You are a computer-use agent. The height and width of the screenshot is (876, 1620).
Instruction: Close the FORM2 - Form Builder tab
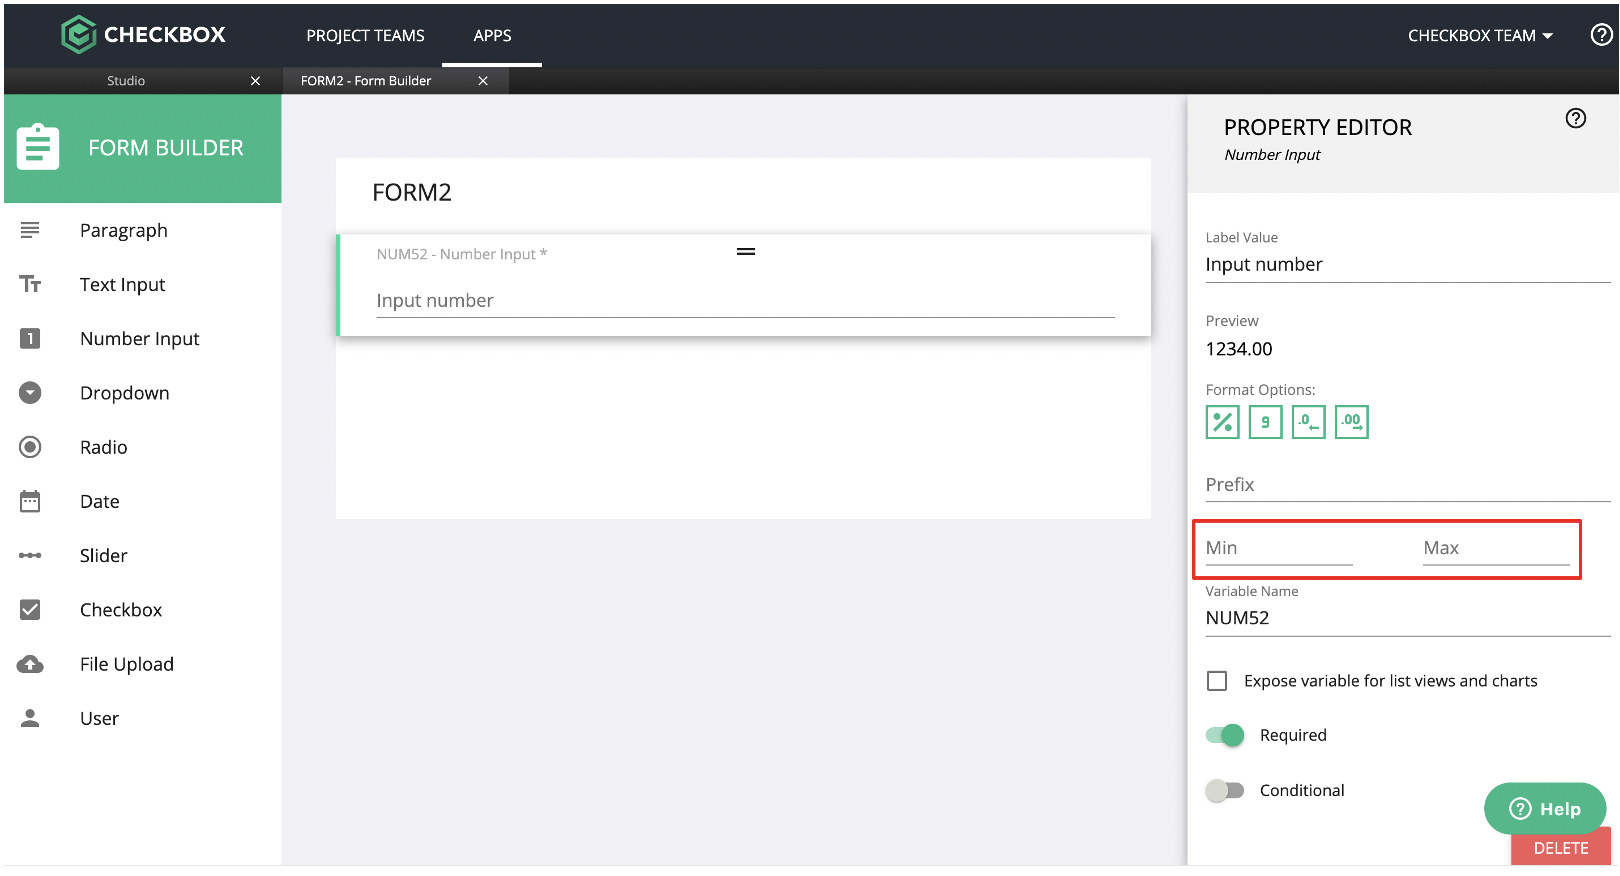click(483, 81)
